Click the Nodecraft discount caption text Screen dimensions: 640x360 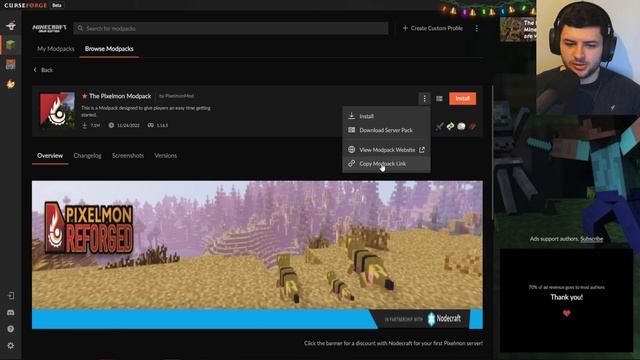[x=393, y=343]
